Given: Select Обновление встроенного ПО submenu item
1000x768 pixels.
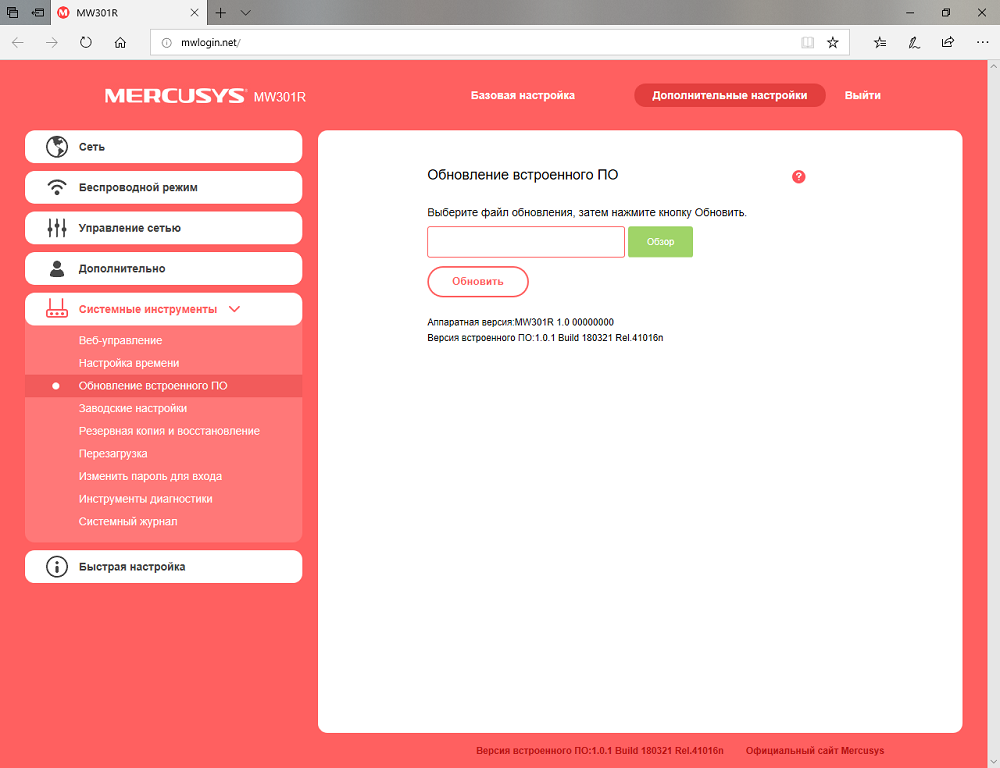Looking at the screenshot, I should [163, 386].
